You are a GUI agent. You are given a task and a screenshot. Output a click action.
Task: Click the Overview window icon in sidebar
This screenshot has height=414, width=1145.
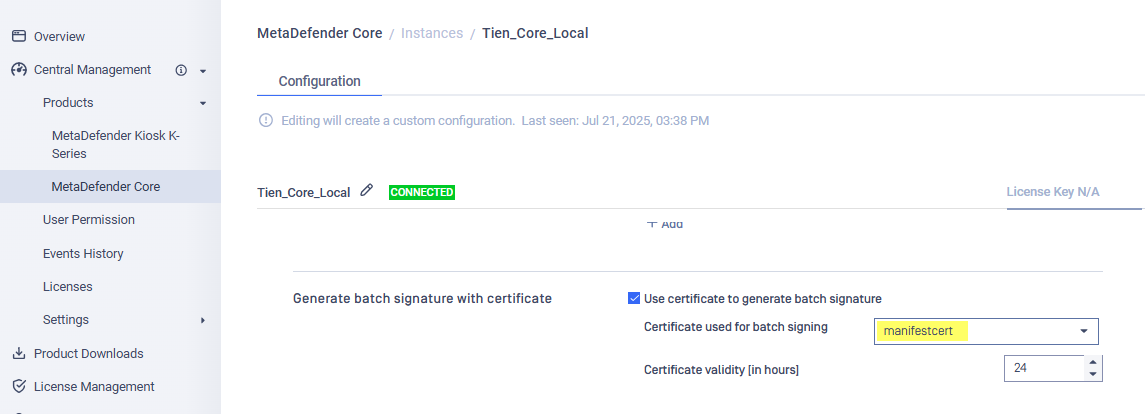click(x=19, y=36)
